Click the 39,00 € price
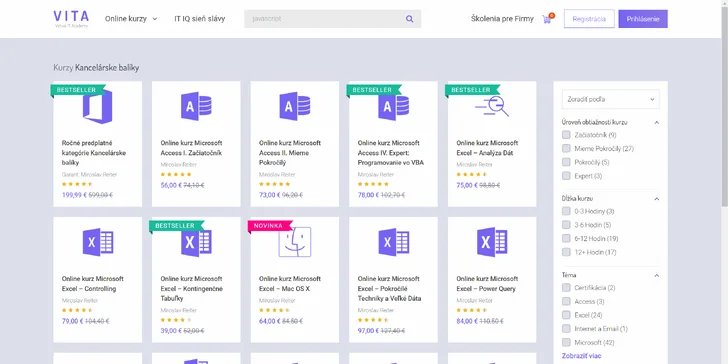The height and width of the screenshot is (364, 728). (x=170, y=331)
